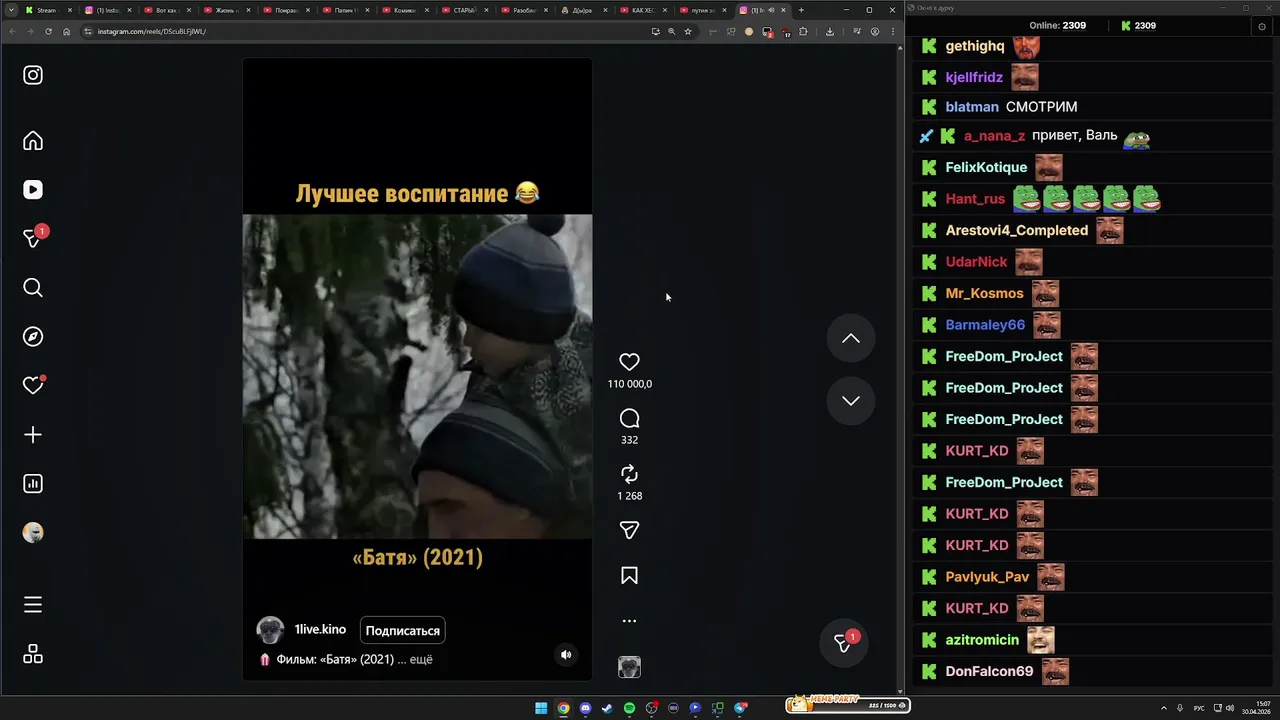Open the Explore compass icon

[33, 337]
